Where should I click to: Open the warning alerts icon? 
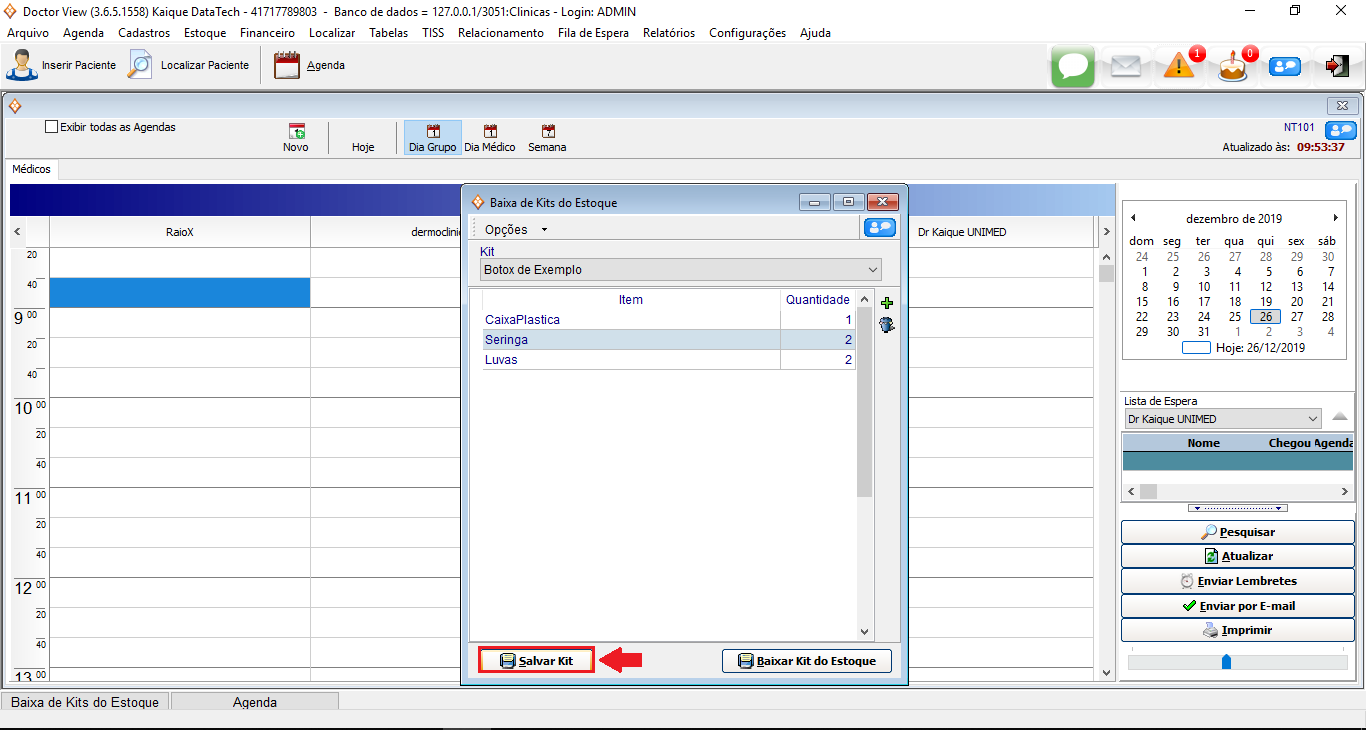(1179, 66)
